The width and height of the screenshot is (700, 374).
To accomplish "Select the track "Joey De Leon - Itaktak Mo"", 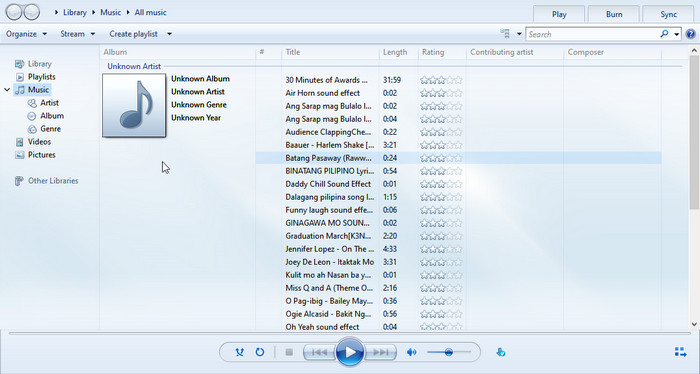I will click(330, 262).
